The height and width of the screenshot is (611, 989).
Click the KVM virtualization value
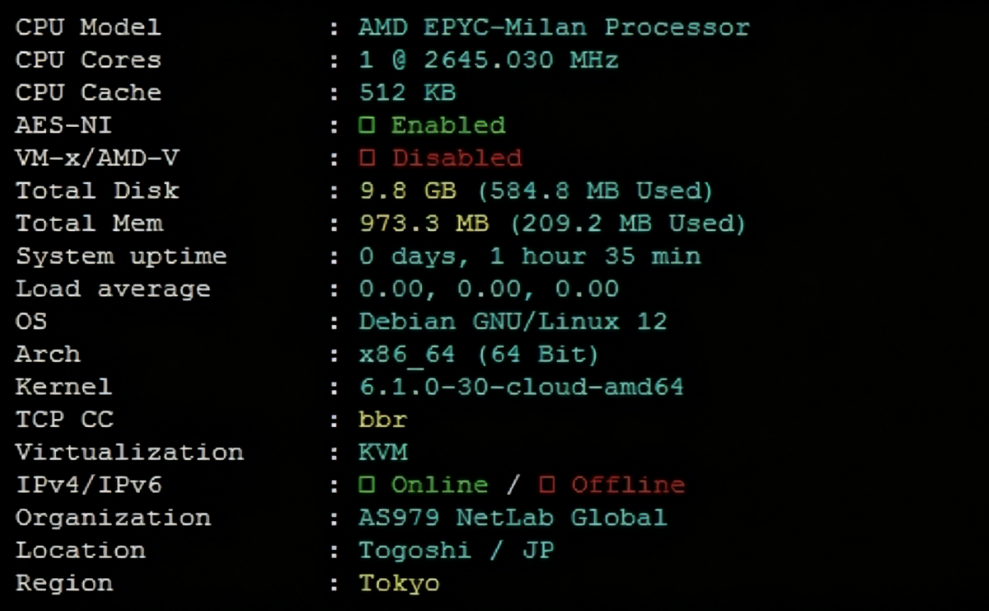383,452
